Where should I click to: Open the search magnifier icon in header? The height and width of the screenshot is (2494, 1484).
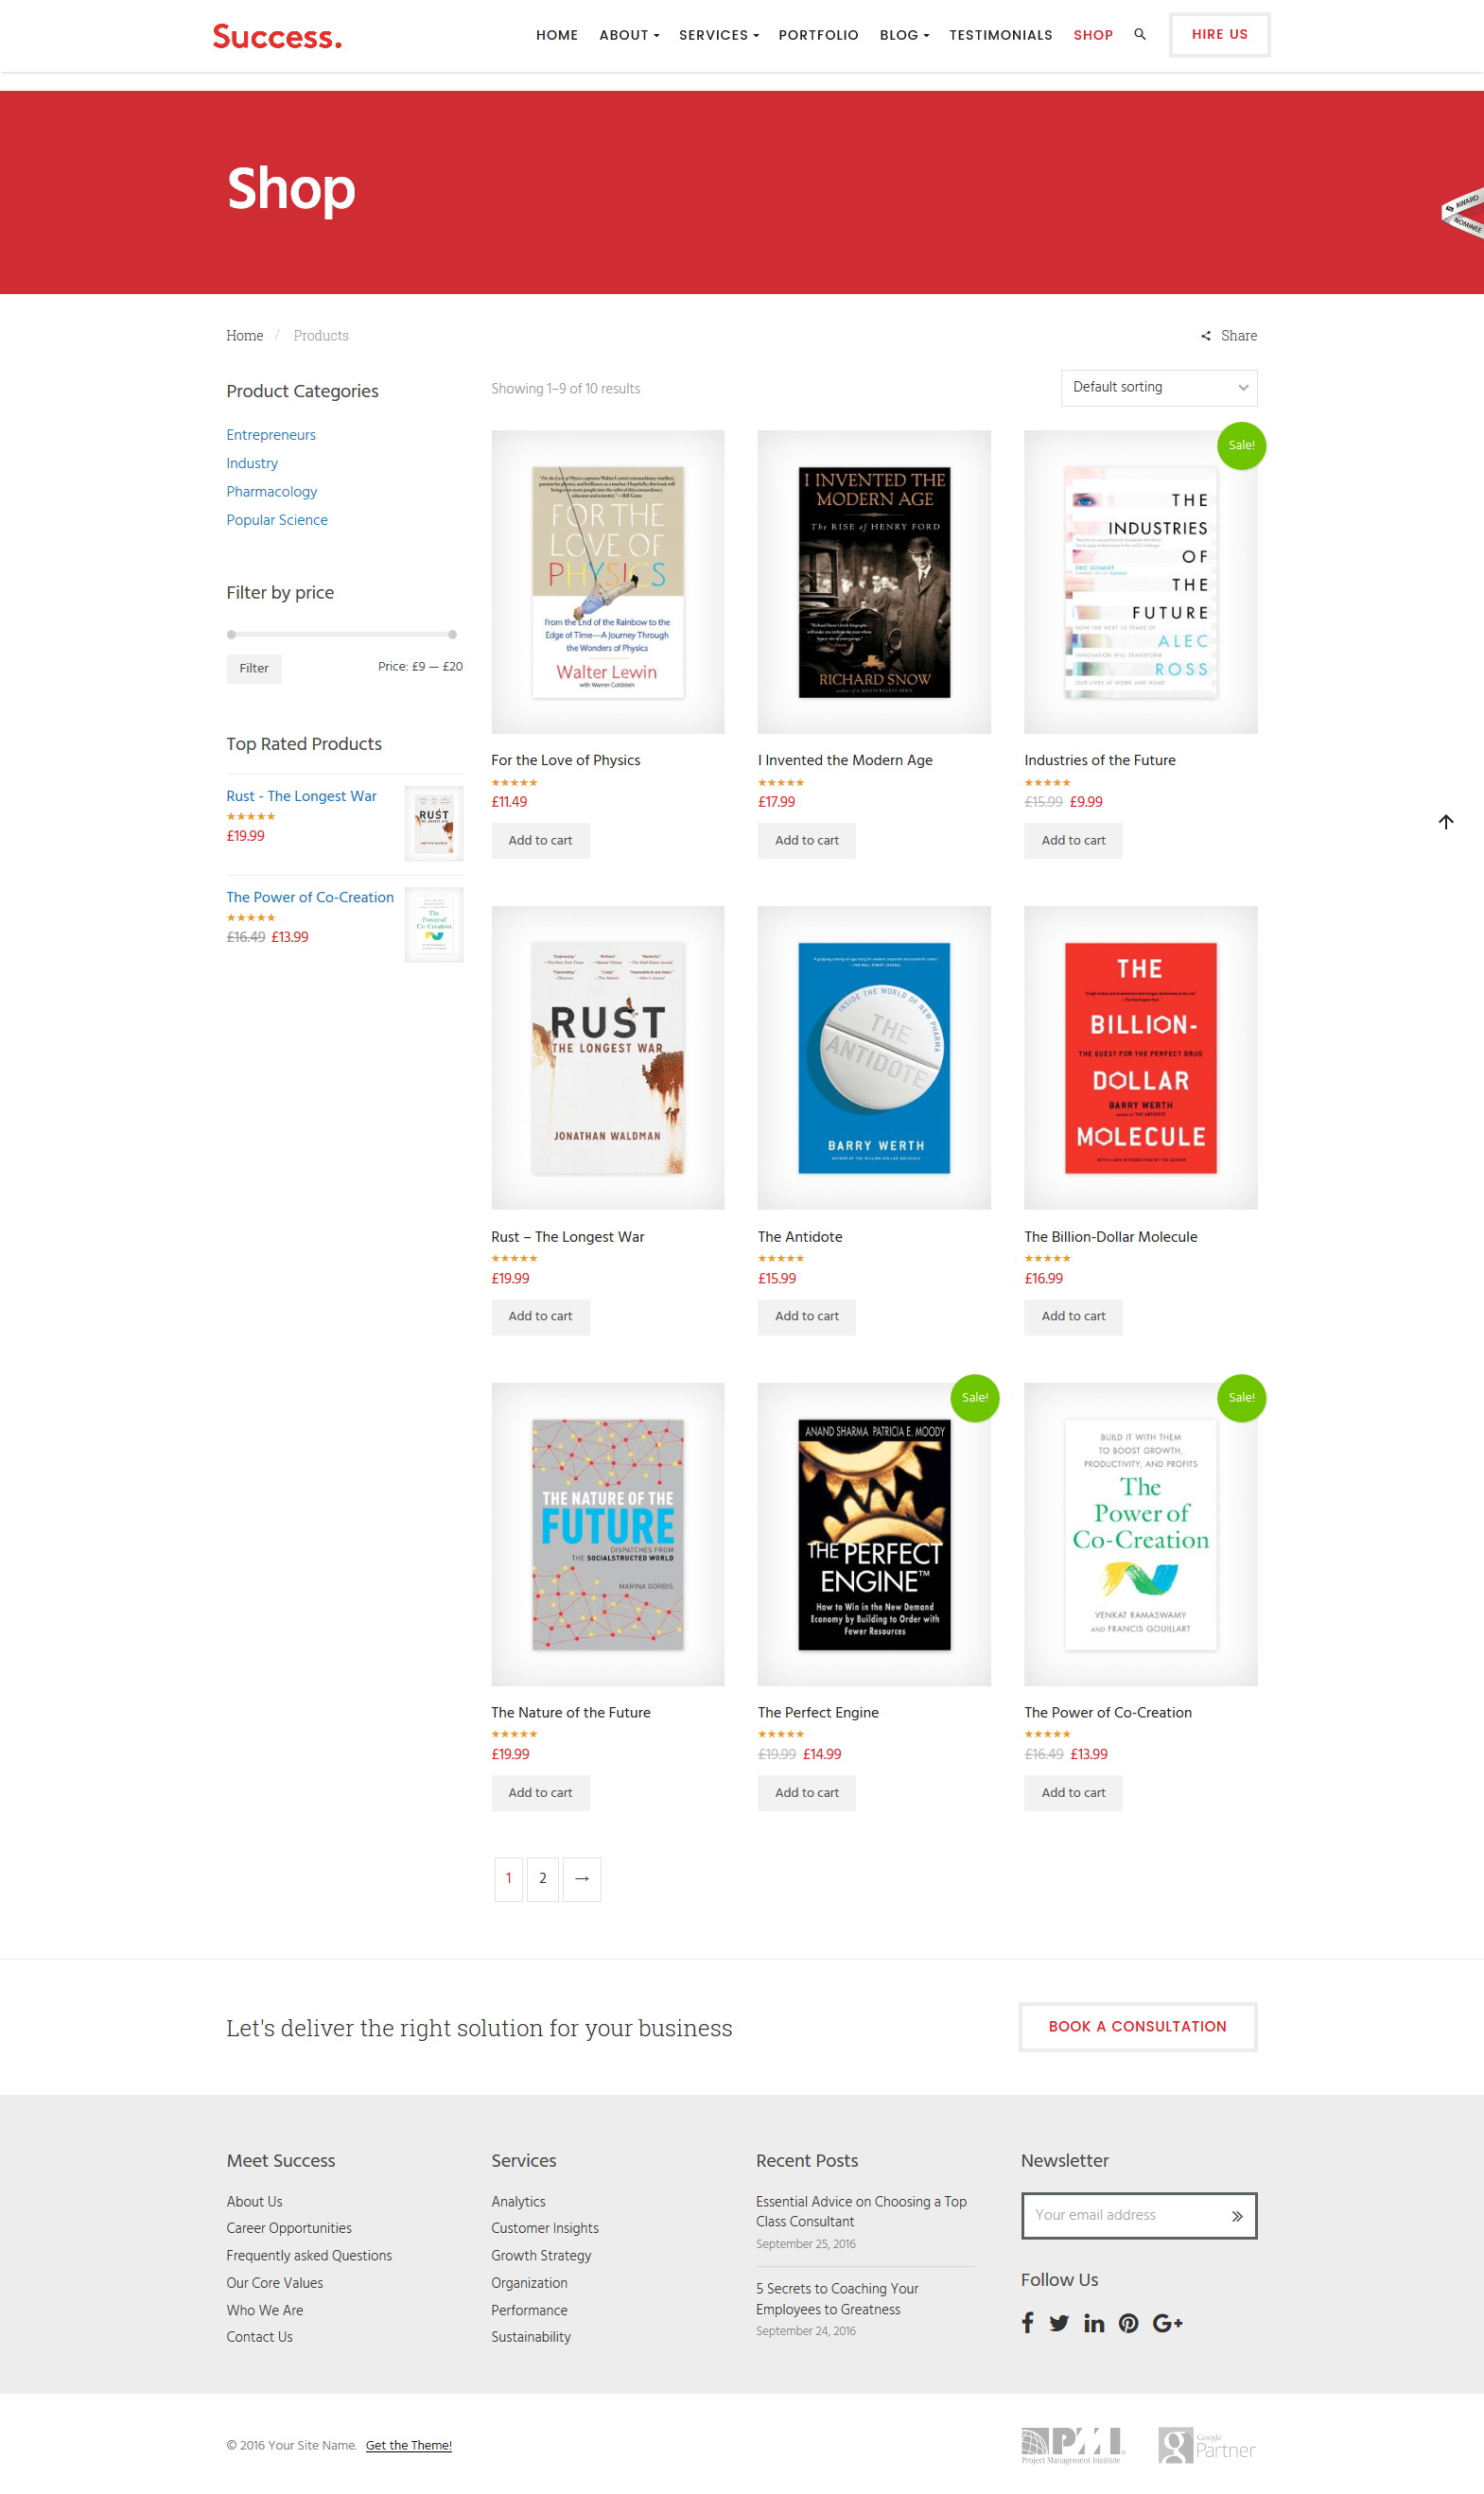[x=1139, y=35]
